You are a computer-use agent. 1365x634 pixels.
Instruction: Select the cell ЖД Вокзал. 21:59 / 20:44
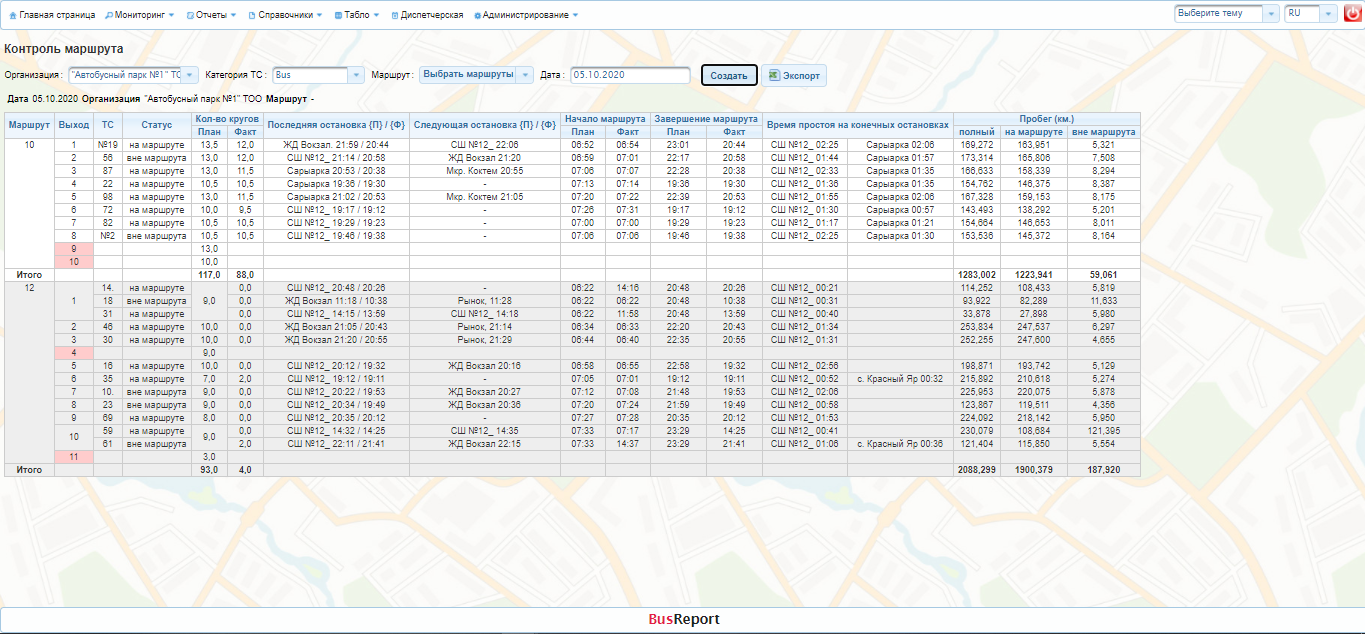coord(337,145)
